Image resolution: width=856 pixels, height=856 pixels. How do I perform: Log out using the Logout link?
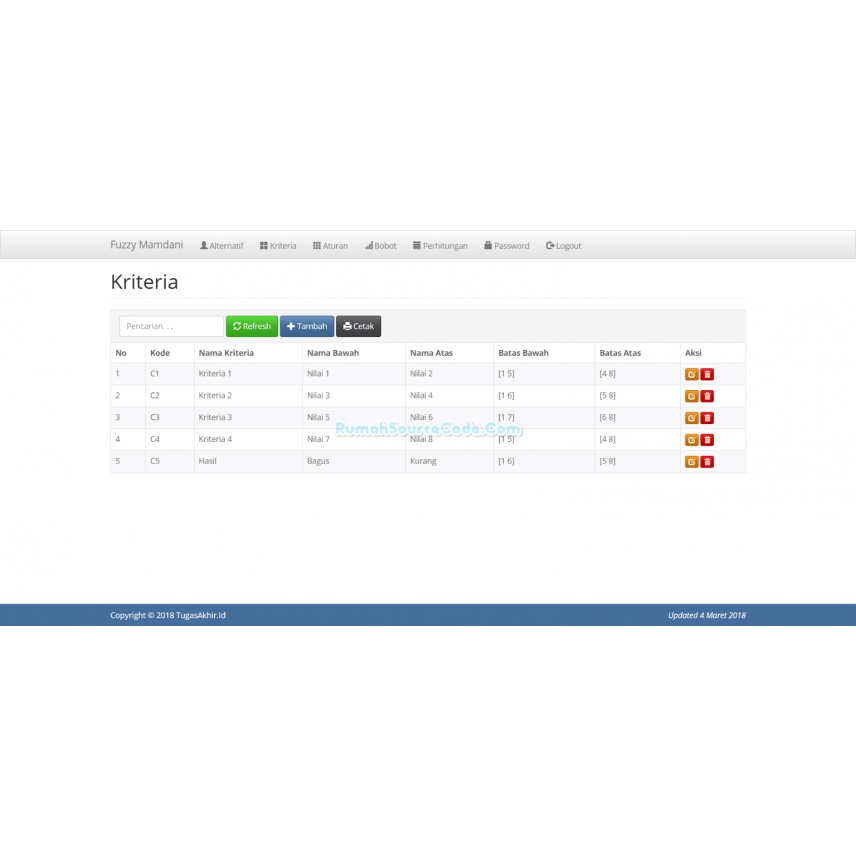pyautogui.click(x=563, y=246)
